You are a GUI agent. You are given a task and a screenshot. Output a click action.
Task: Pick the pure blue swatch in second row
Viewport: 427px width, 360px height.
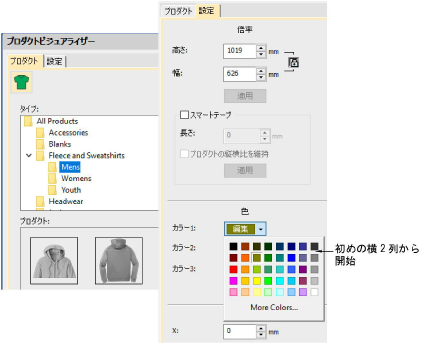291,258
